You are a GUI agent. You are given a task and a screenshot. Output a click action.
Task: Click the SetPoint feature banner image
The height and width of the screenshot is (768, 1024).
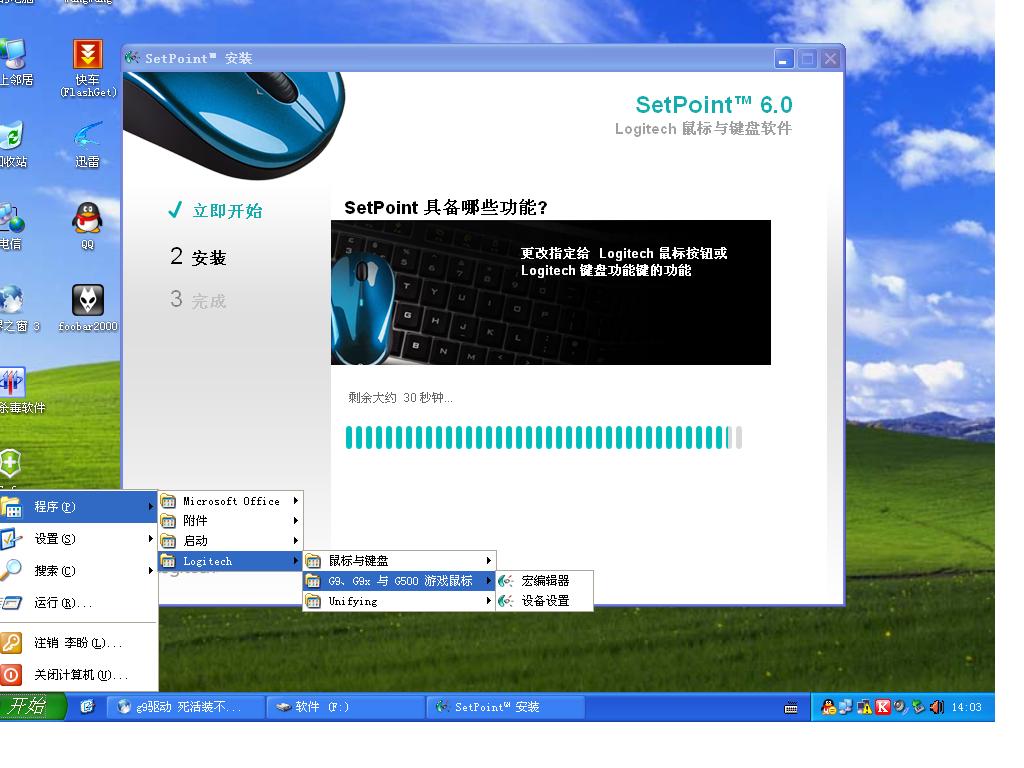click(x=551, y=293)
